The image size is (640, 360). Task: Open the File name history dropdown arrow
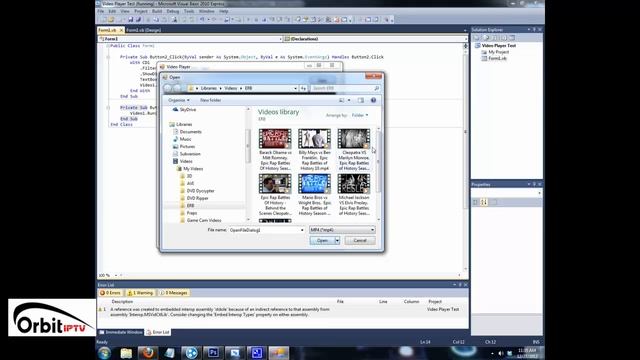point(302,230)
